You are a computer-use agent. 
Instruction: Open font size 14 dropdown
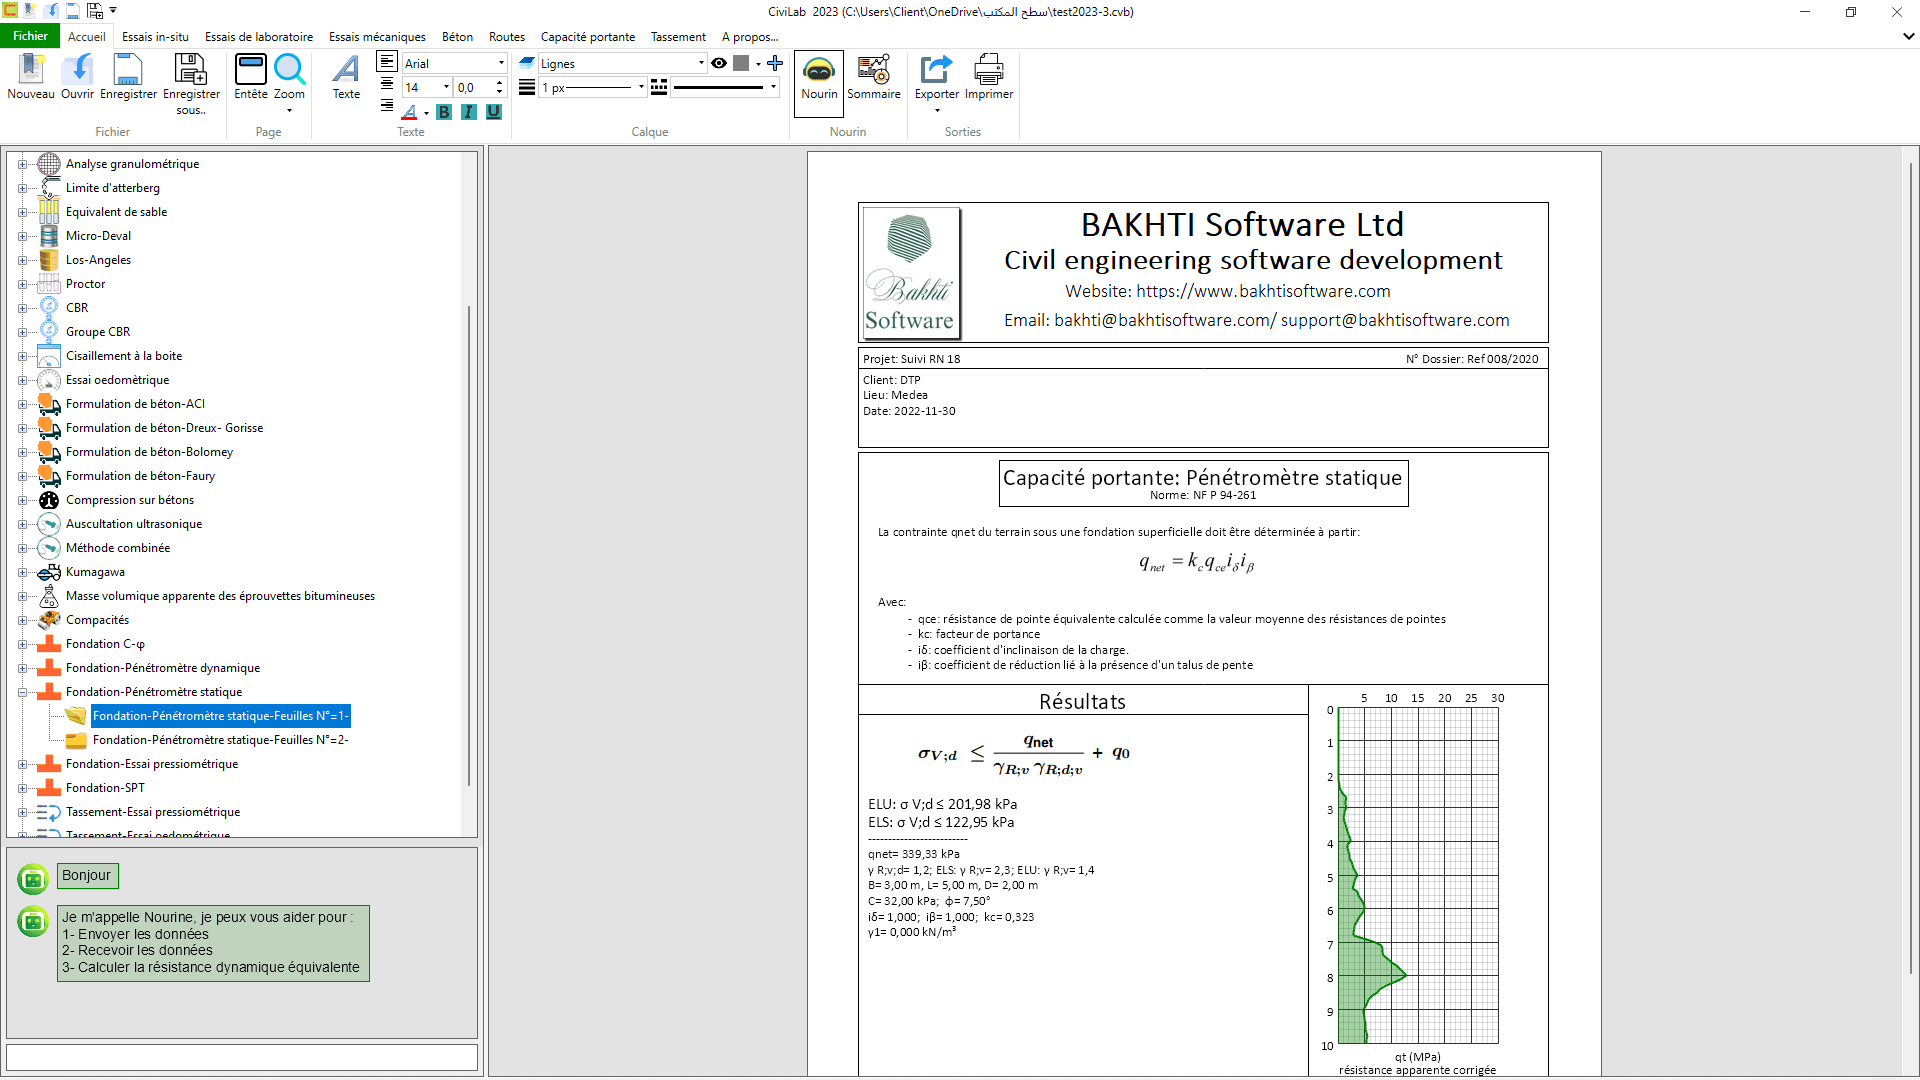447,87
